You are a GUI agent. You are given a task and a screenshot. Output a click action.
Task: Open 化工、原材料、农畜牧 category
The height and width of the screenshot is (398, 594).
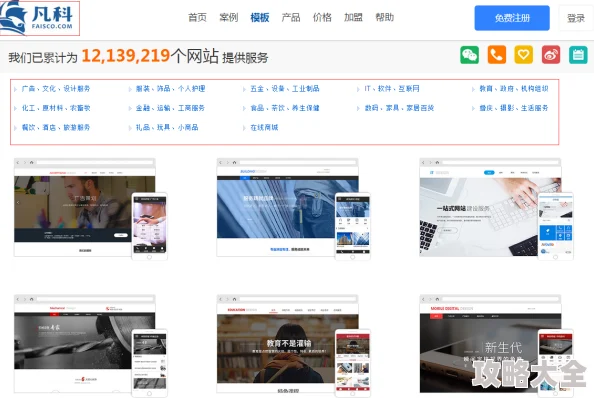(56, 108)
